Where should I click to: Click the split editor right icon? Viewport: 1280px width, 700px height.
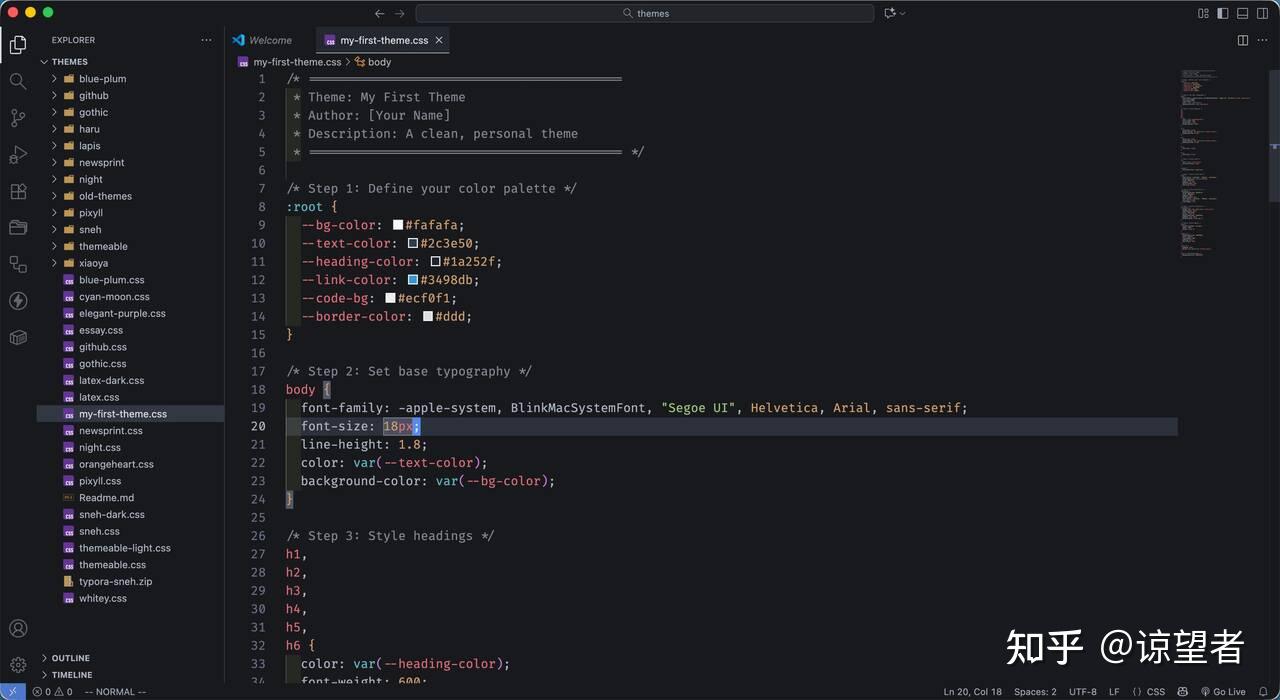coord(1243,40)
